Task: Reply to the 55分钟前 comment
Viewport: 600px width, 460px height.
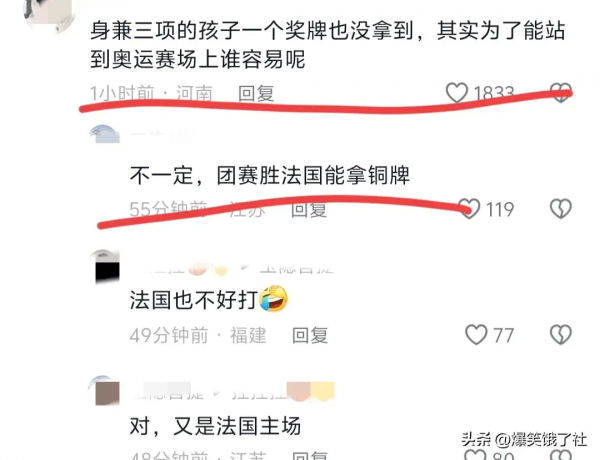Action: 309,209
